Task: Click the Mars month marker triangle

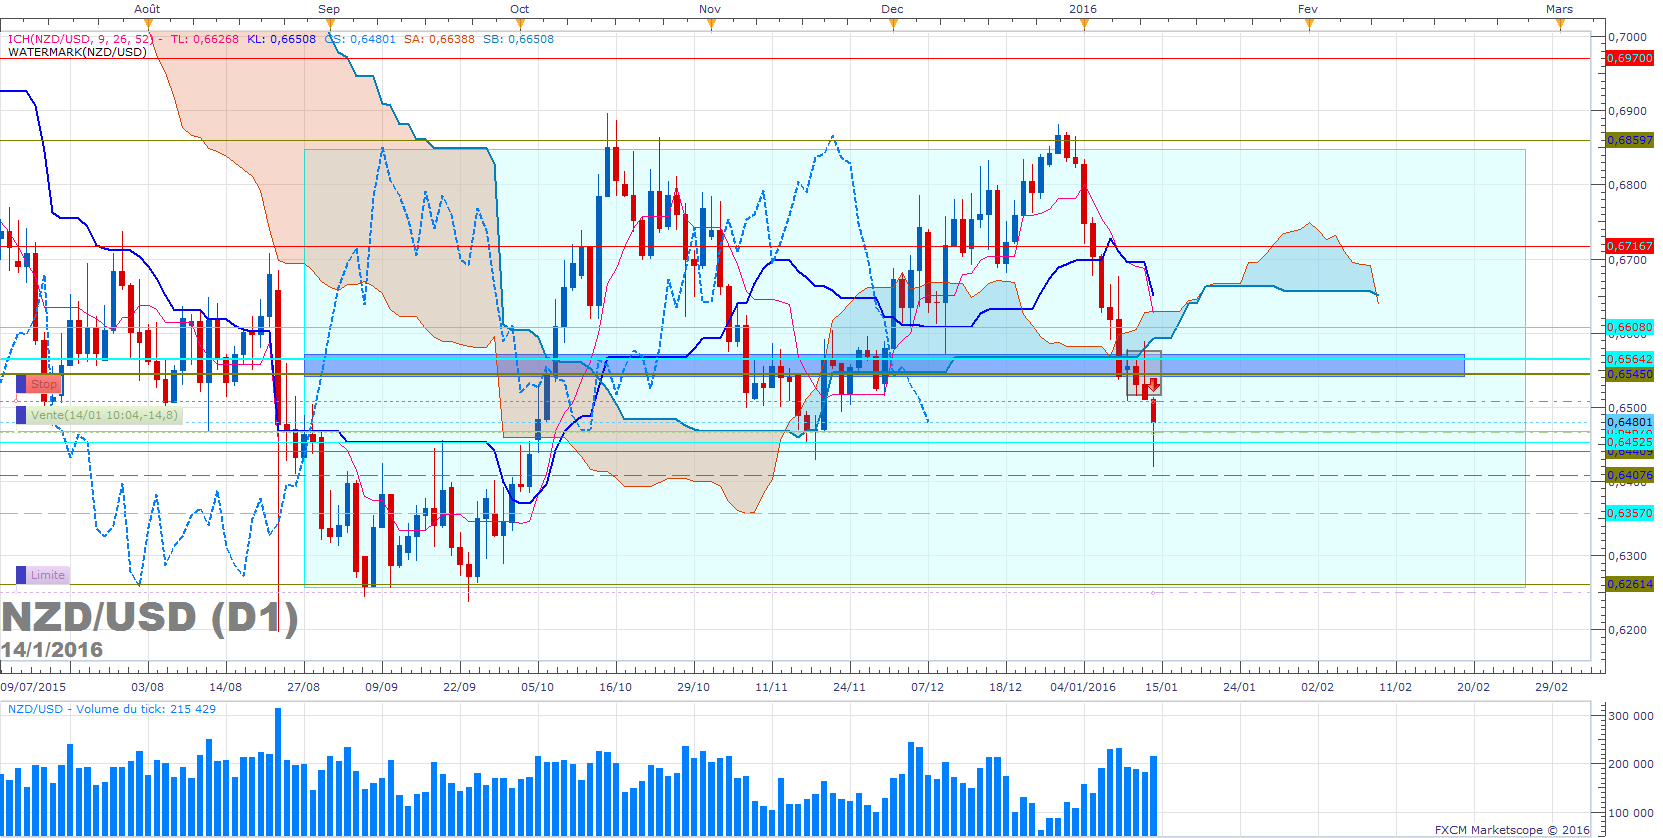Action: point(1560,23)
